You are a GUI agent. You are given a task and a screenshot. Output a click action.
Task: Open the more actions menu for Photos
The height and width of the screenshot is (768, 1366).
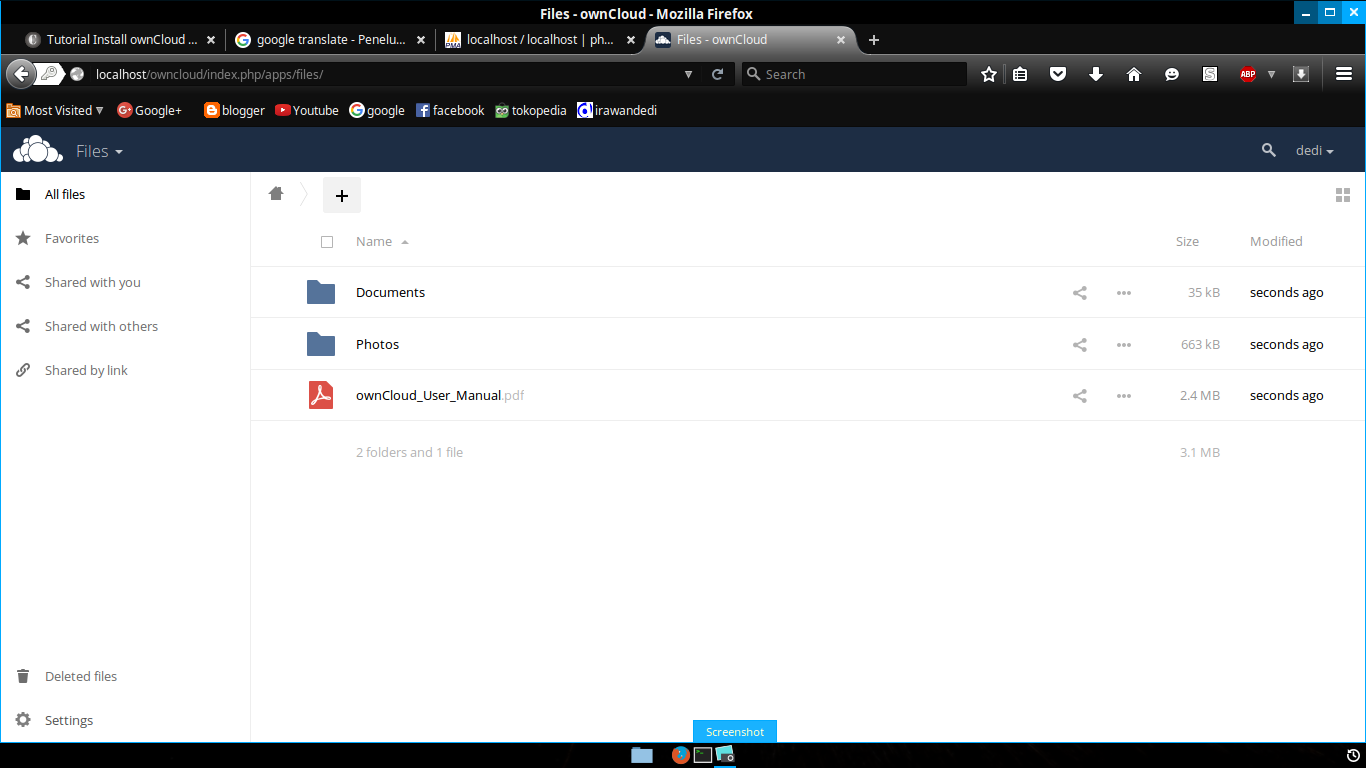(x=1123, y=344)
